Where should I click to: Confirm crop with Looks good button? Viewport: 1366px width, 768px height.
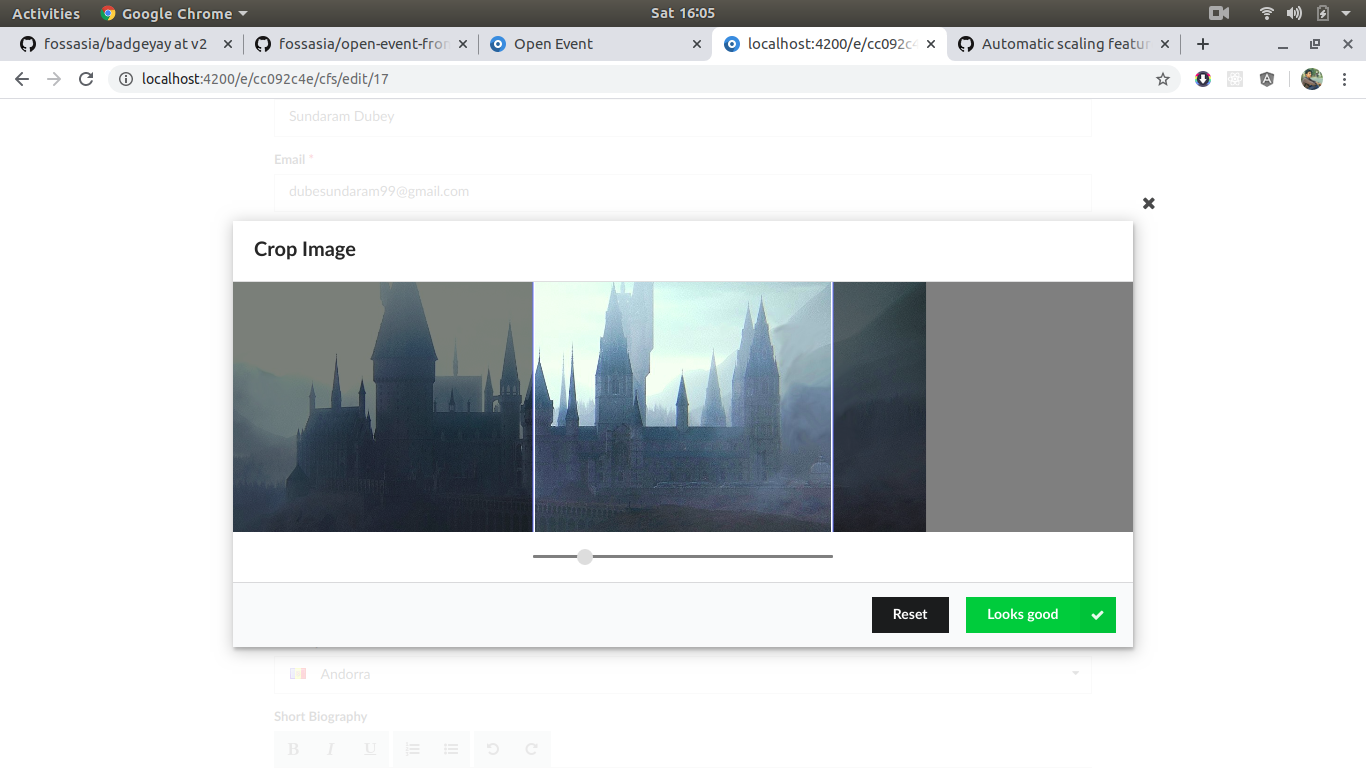[1040, 615]
